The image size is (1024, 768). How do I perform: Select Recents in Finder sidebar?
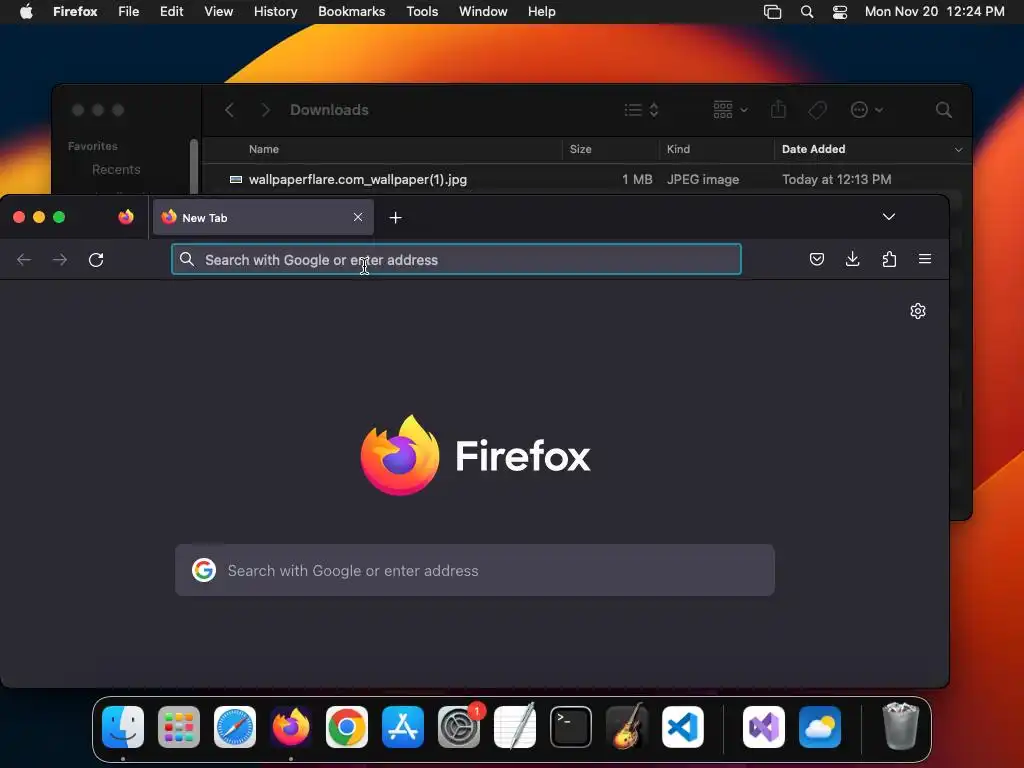116,169
